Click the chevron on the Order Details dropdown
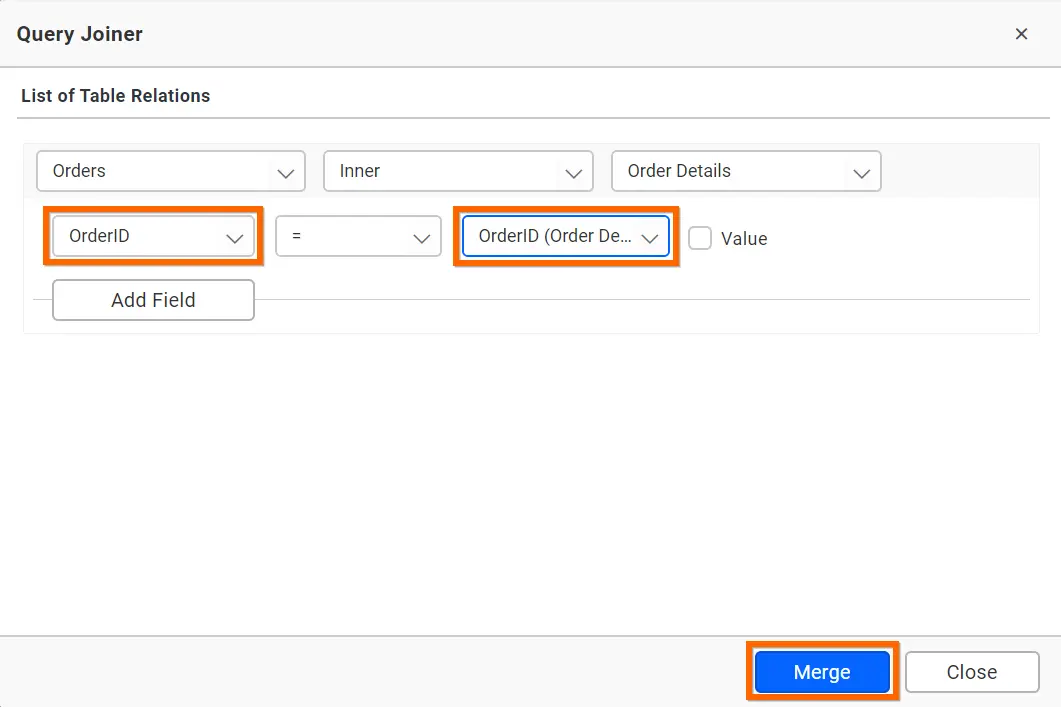This screenshot has height=707, width=1061. [x=861, y=171]
